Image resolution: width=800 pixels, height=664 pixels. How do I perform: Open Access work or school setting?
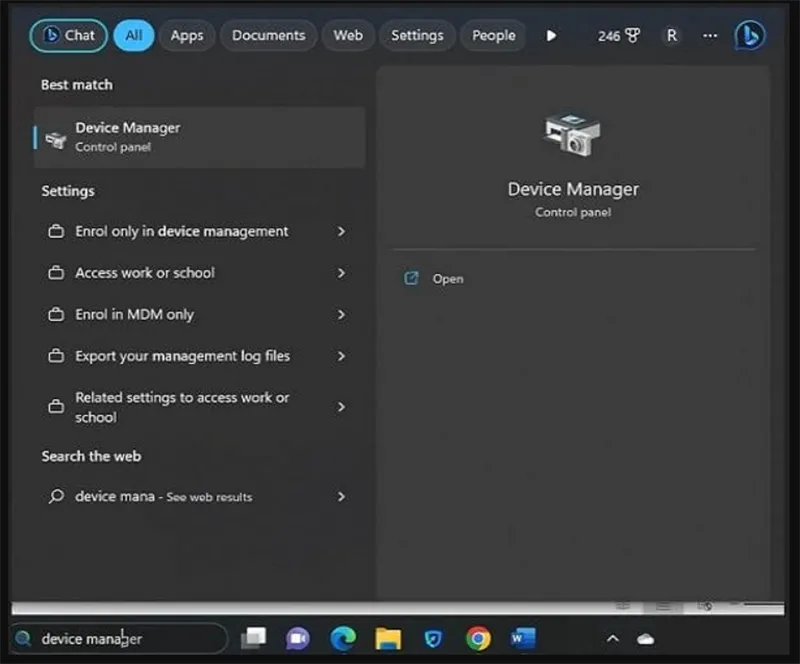tap(199, 273)
